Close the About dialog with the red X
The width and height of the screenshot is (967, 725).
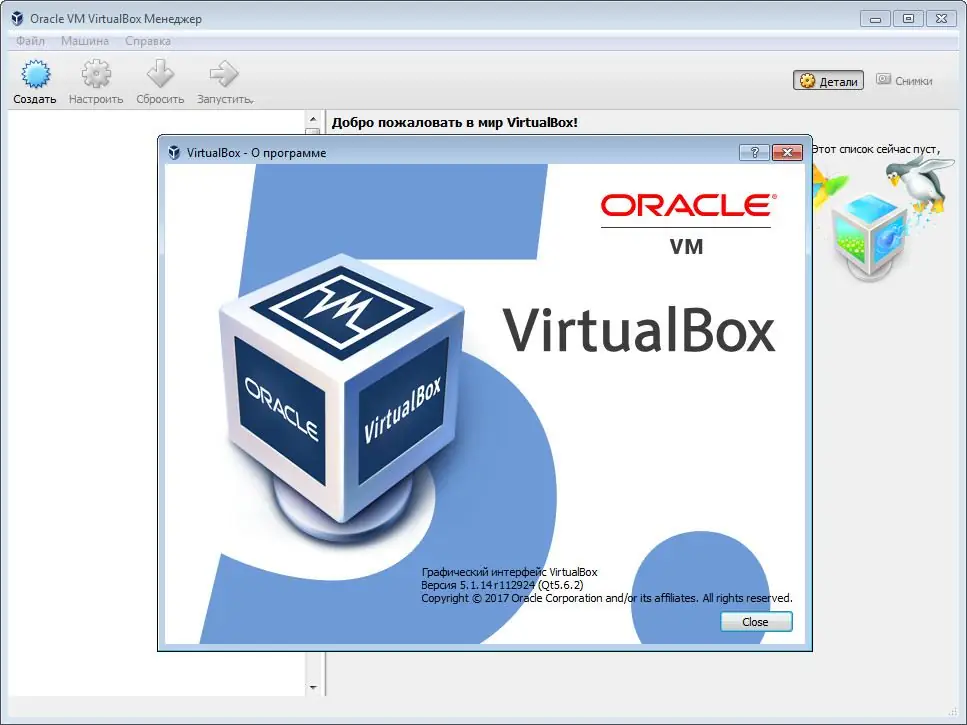point(787,152)
